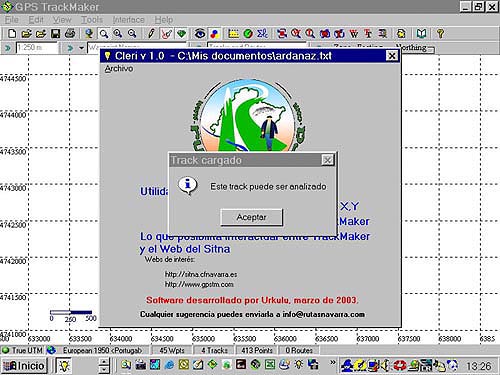This screenshot has height=375, width=500.
Task: Click the scale field showing 1:250 m
Action: pyautogui.click(x=37, y=48)
